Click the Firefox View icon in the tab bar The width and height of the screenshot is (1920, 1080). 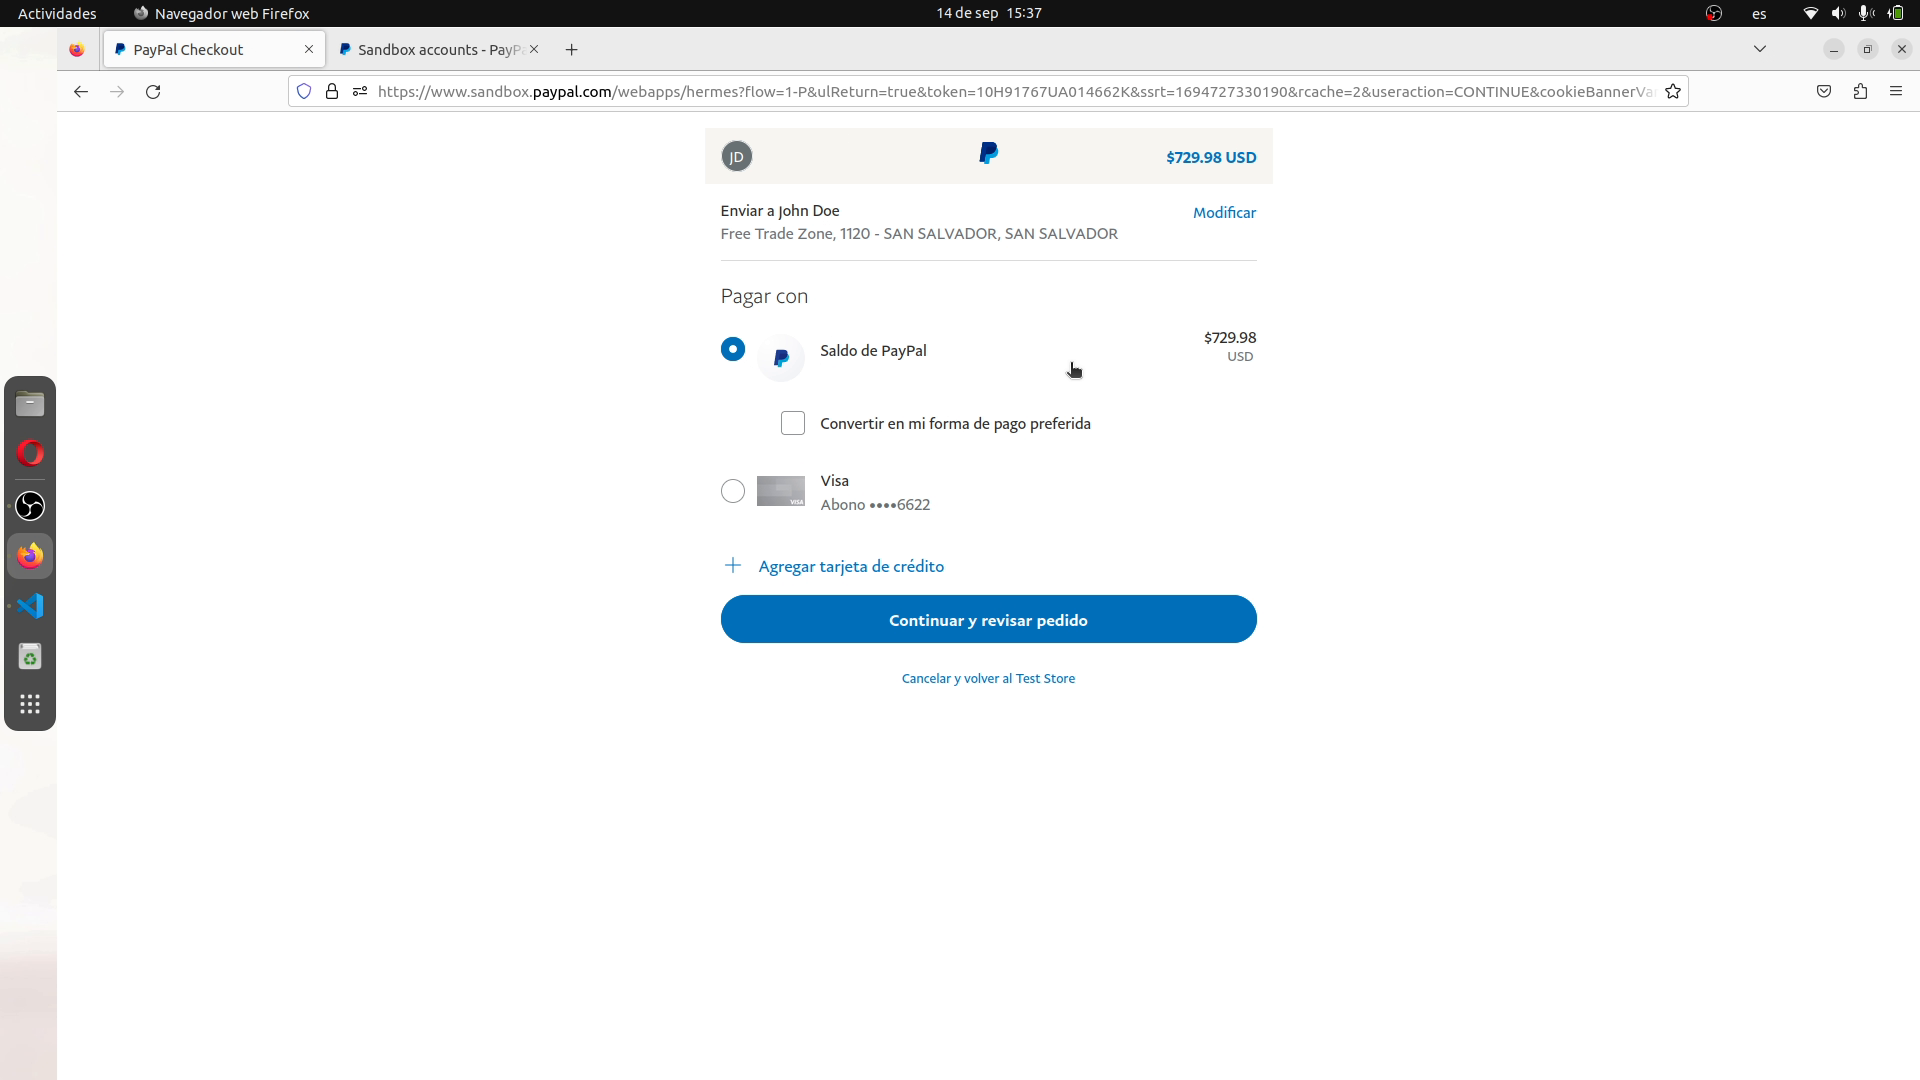(77, 49)
